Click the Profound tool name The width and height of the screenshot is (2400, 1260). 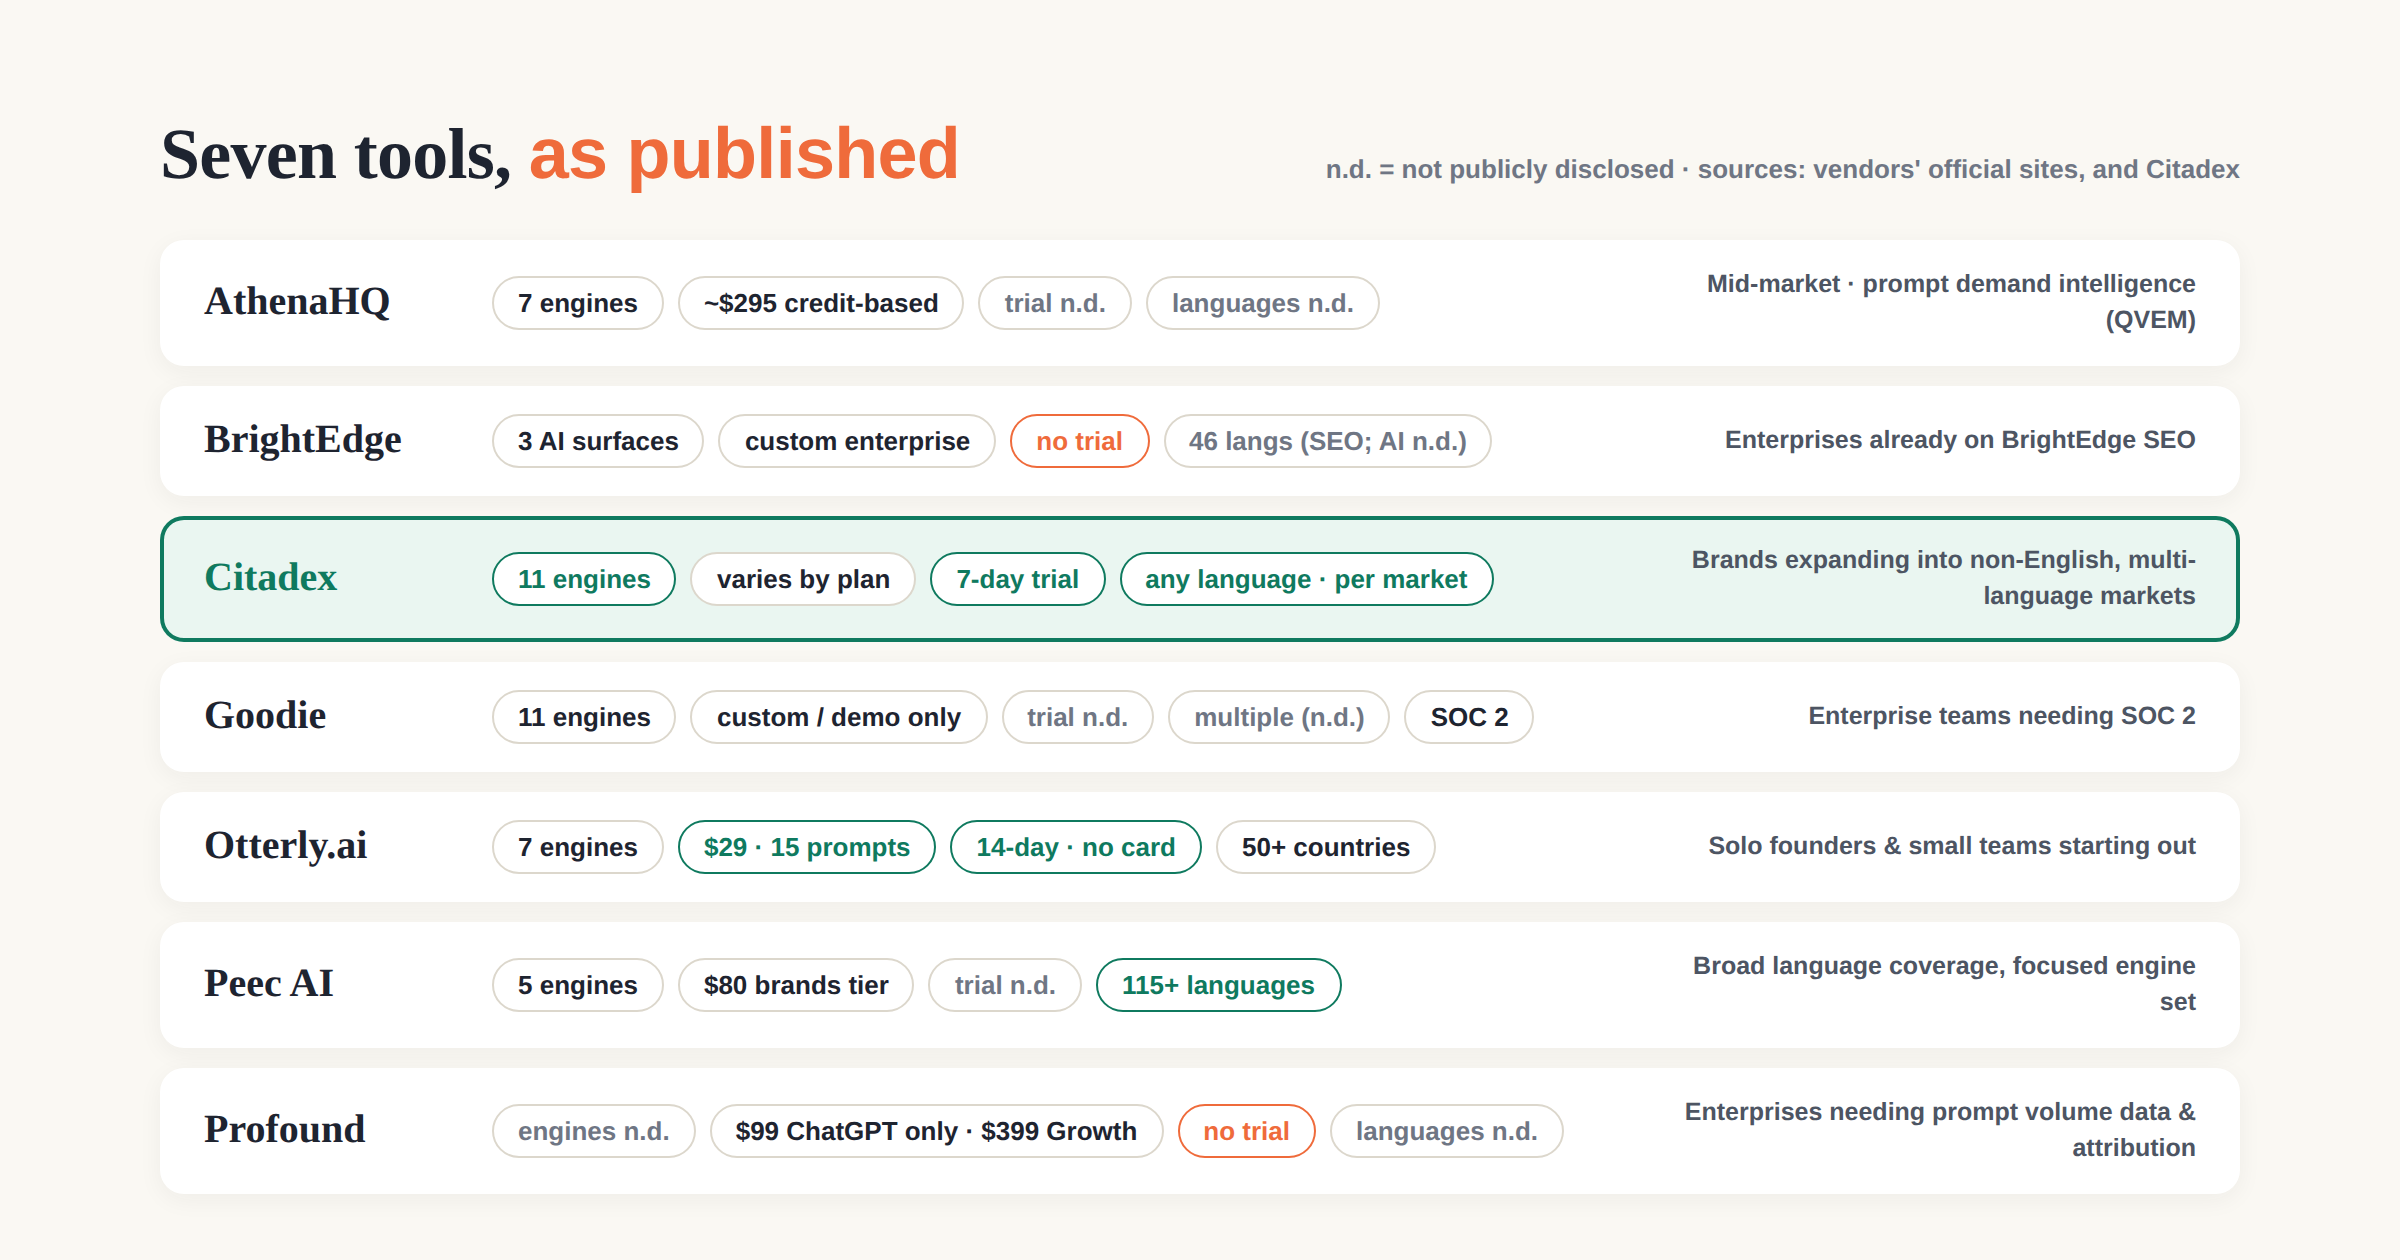coord(285,1130)
